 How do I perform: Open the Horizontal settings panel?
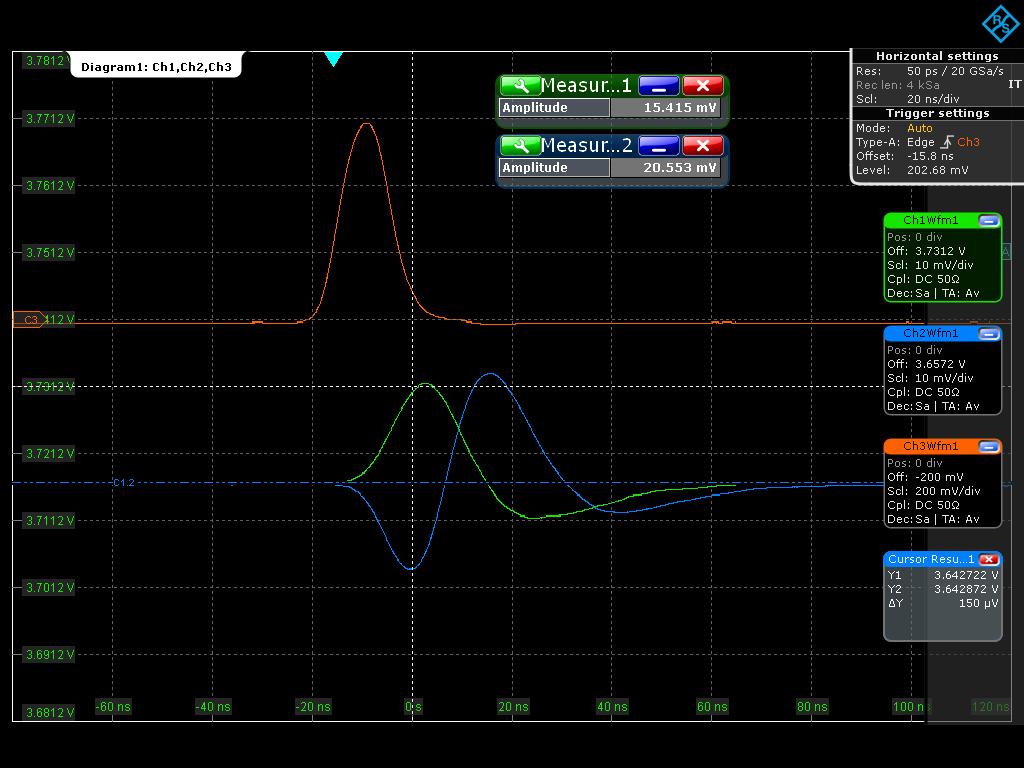click(937, 56)
